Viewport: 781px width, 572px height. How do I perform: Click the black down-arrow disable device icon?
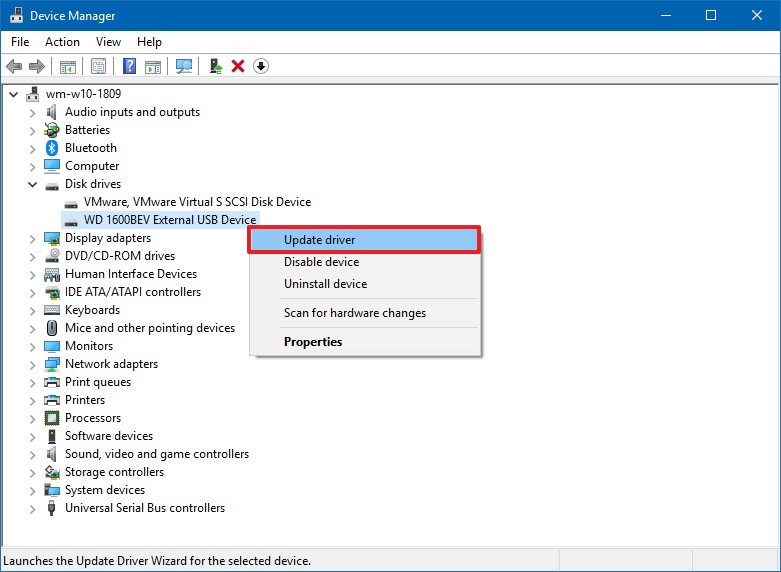pyautogui.click(x=261, y=66)
